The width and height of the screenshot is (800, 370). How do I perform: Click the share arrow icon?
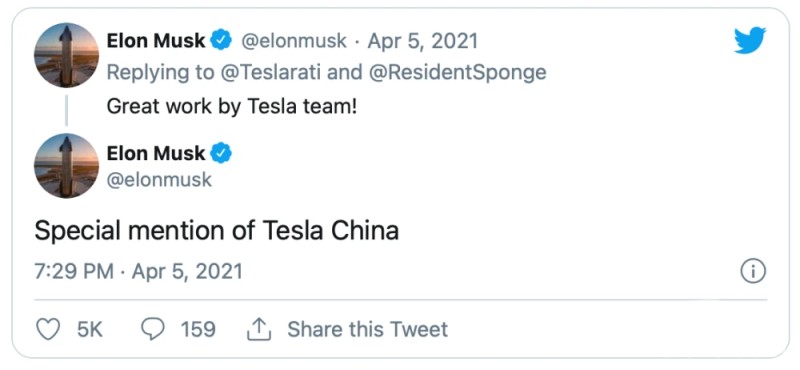[259, 329]
